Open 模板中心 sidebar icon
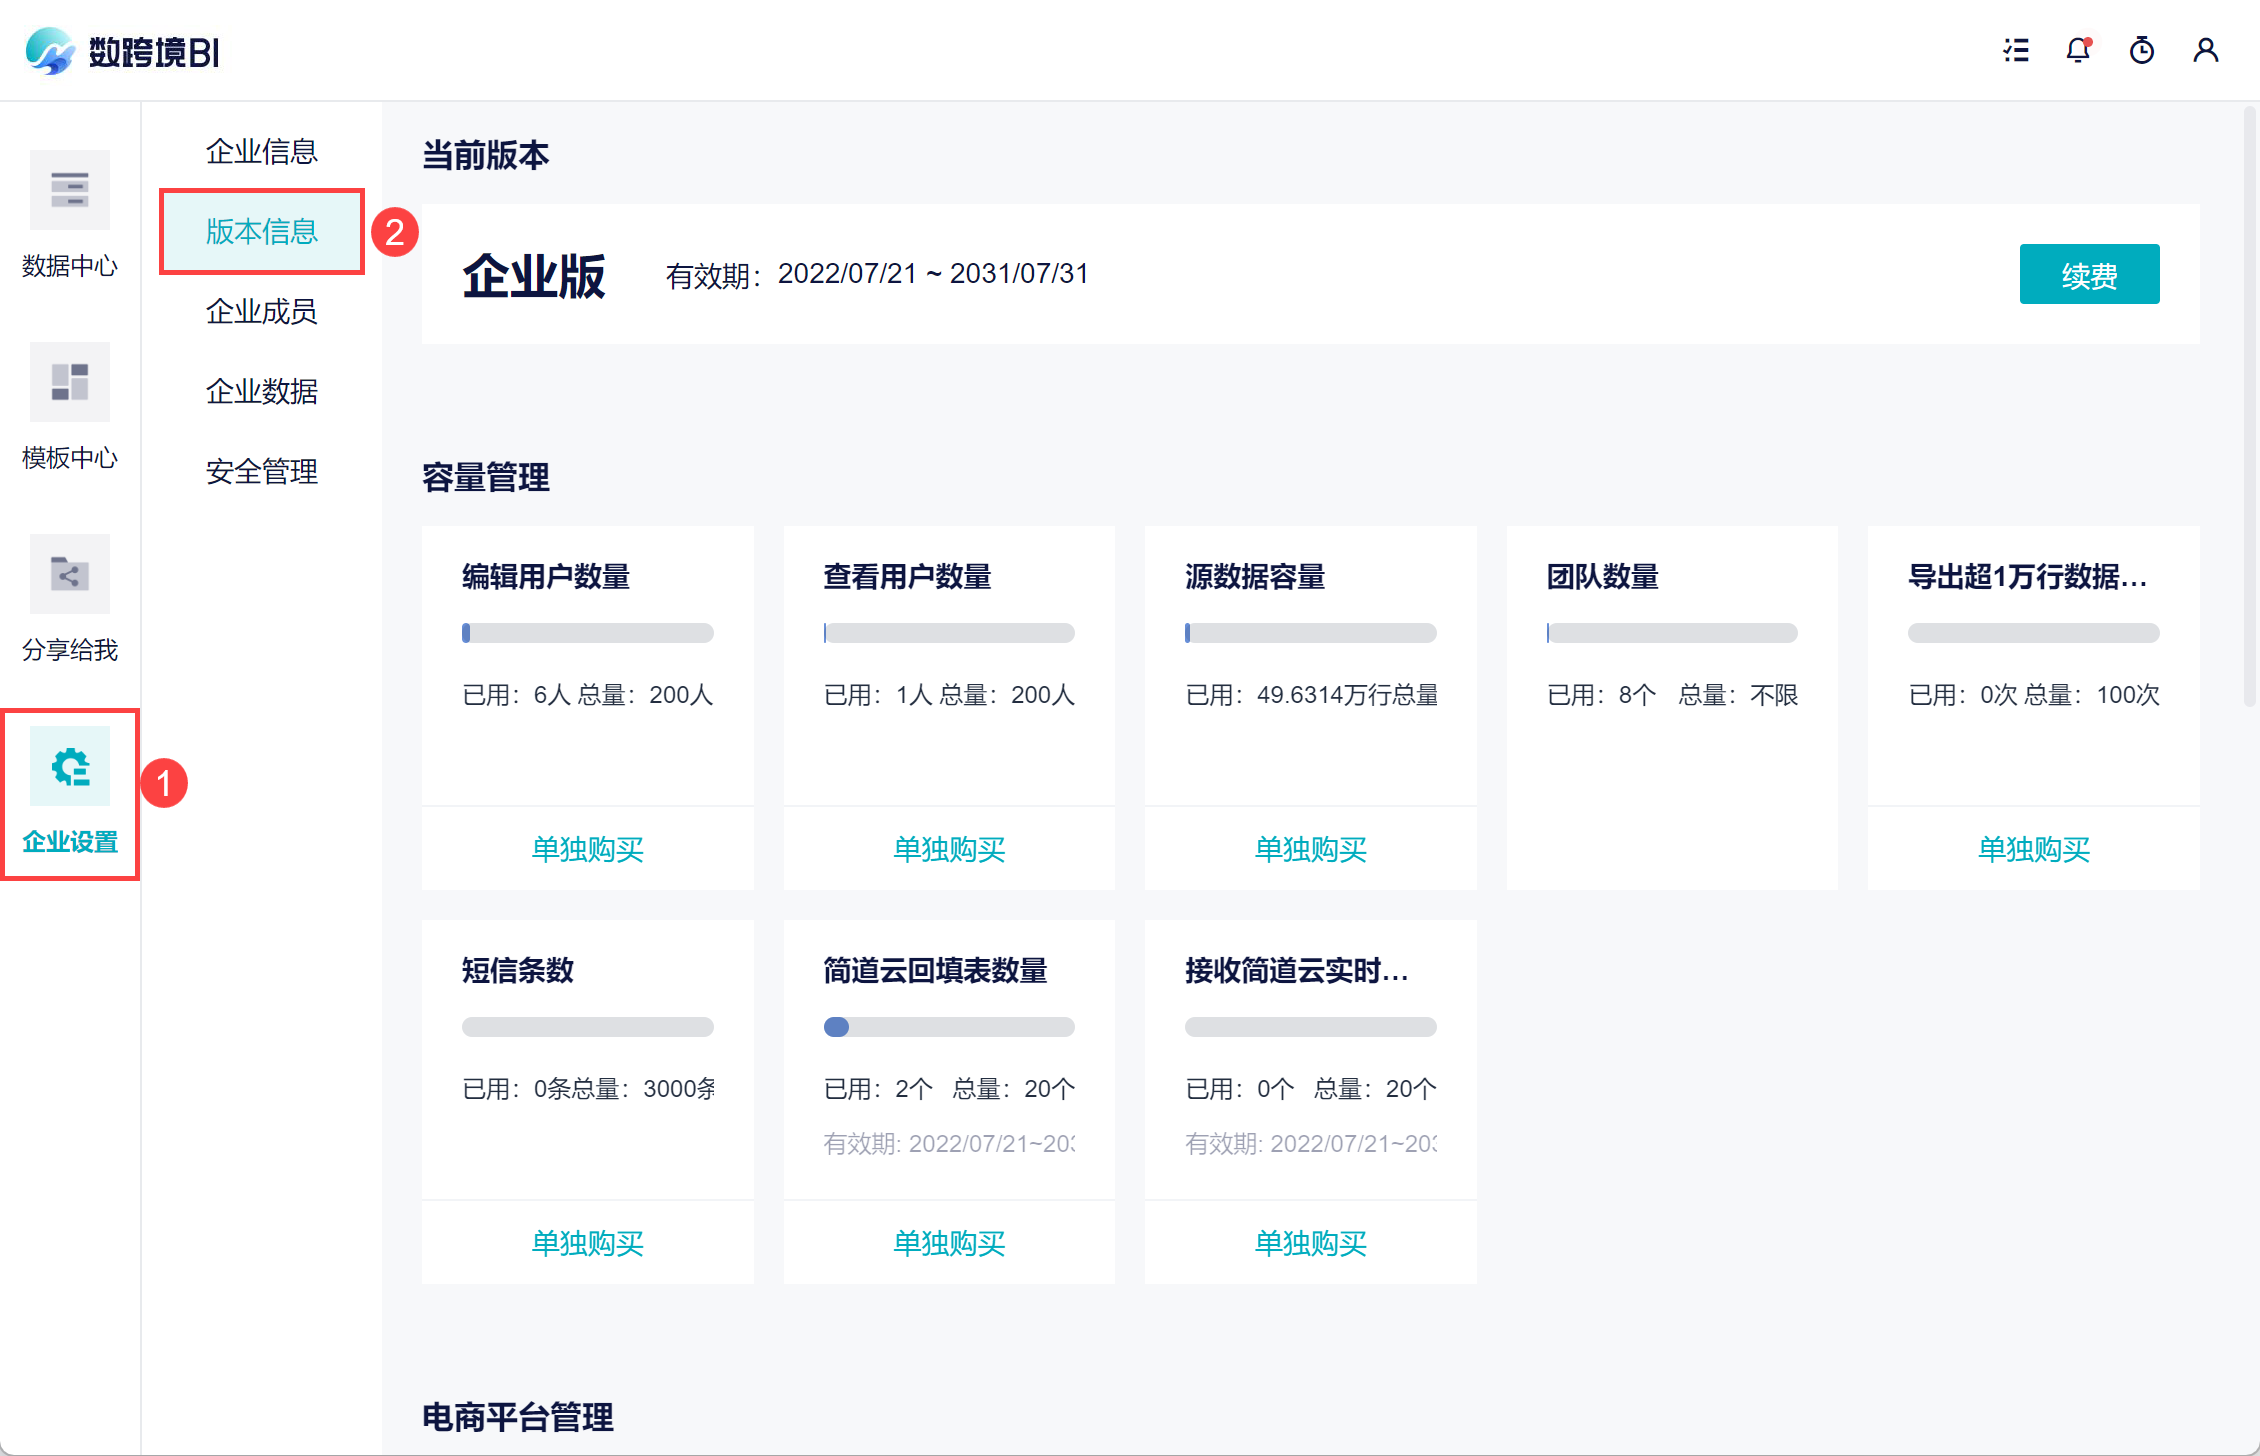 click(x=69, y=382)
